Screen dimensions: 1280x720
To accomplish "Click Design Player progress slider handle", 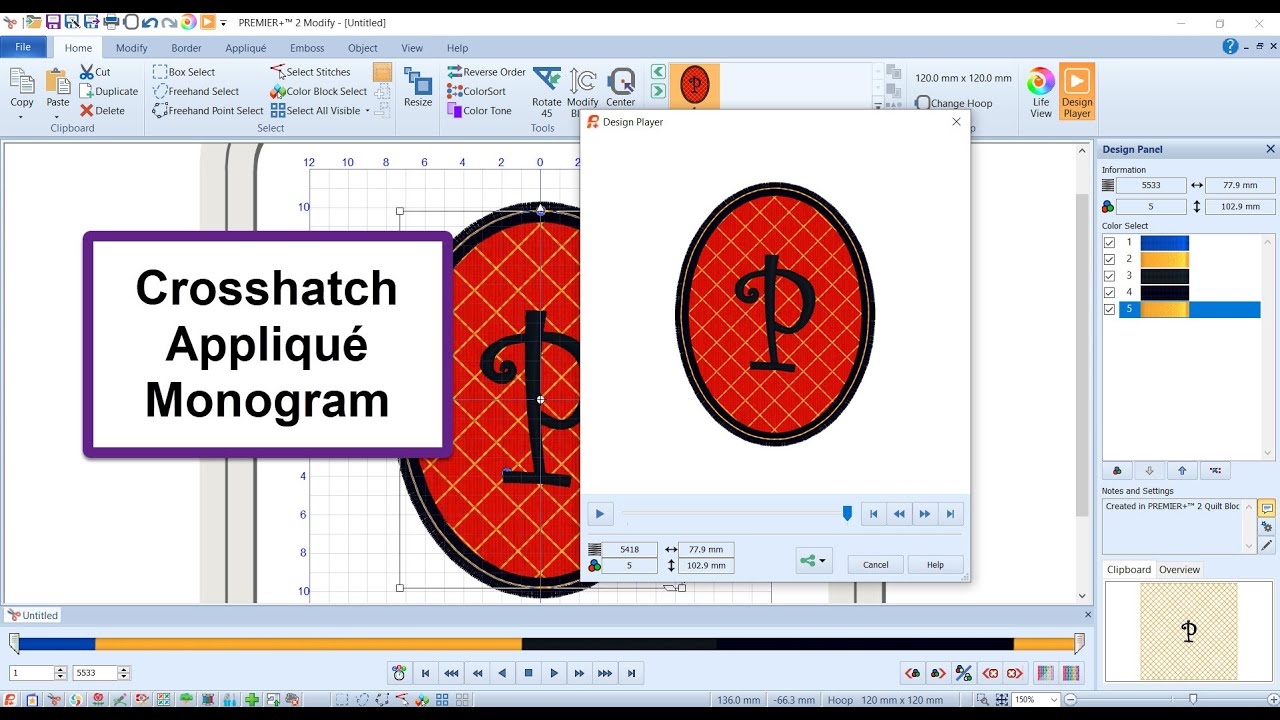I will [x=847, y=513].
